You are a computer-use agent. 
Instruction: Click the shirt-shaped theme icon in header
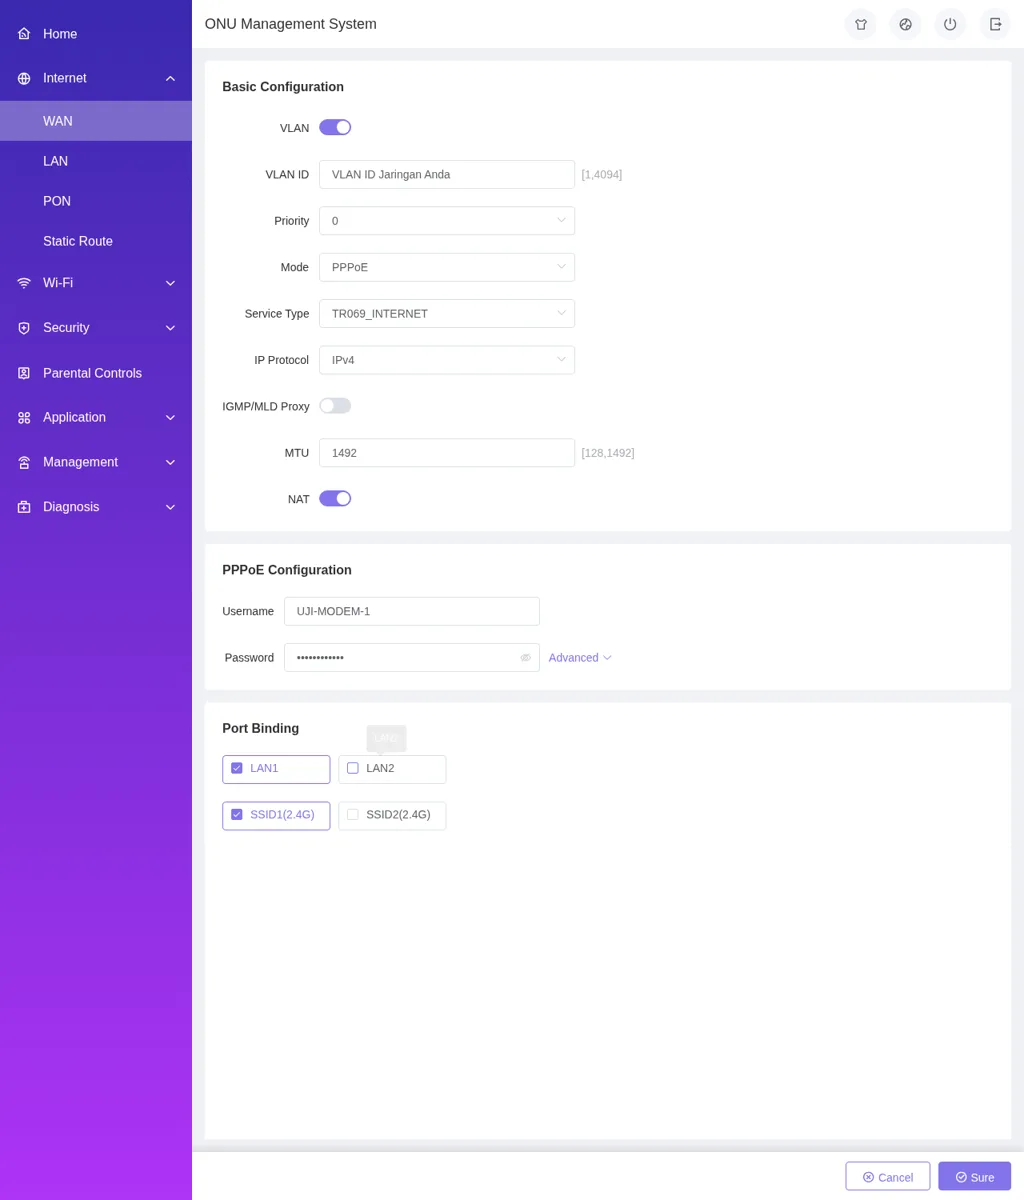pos(861,24)
